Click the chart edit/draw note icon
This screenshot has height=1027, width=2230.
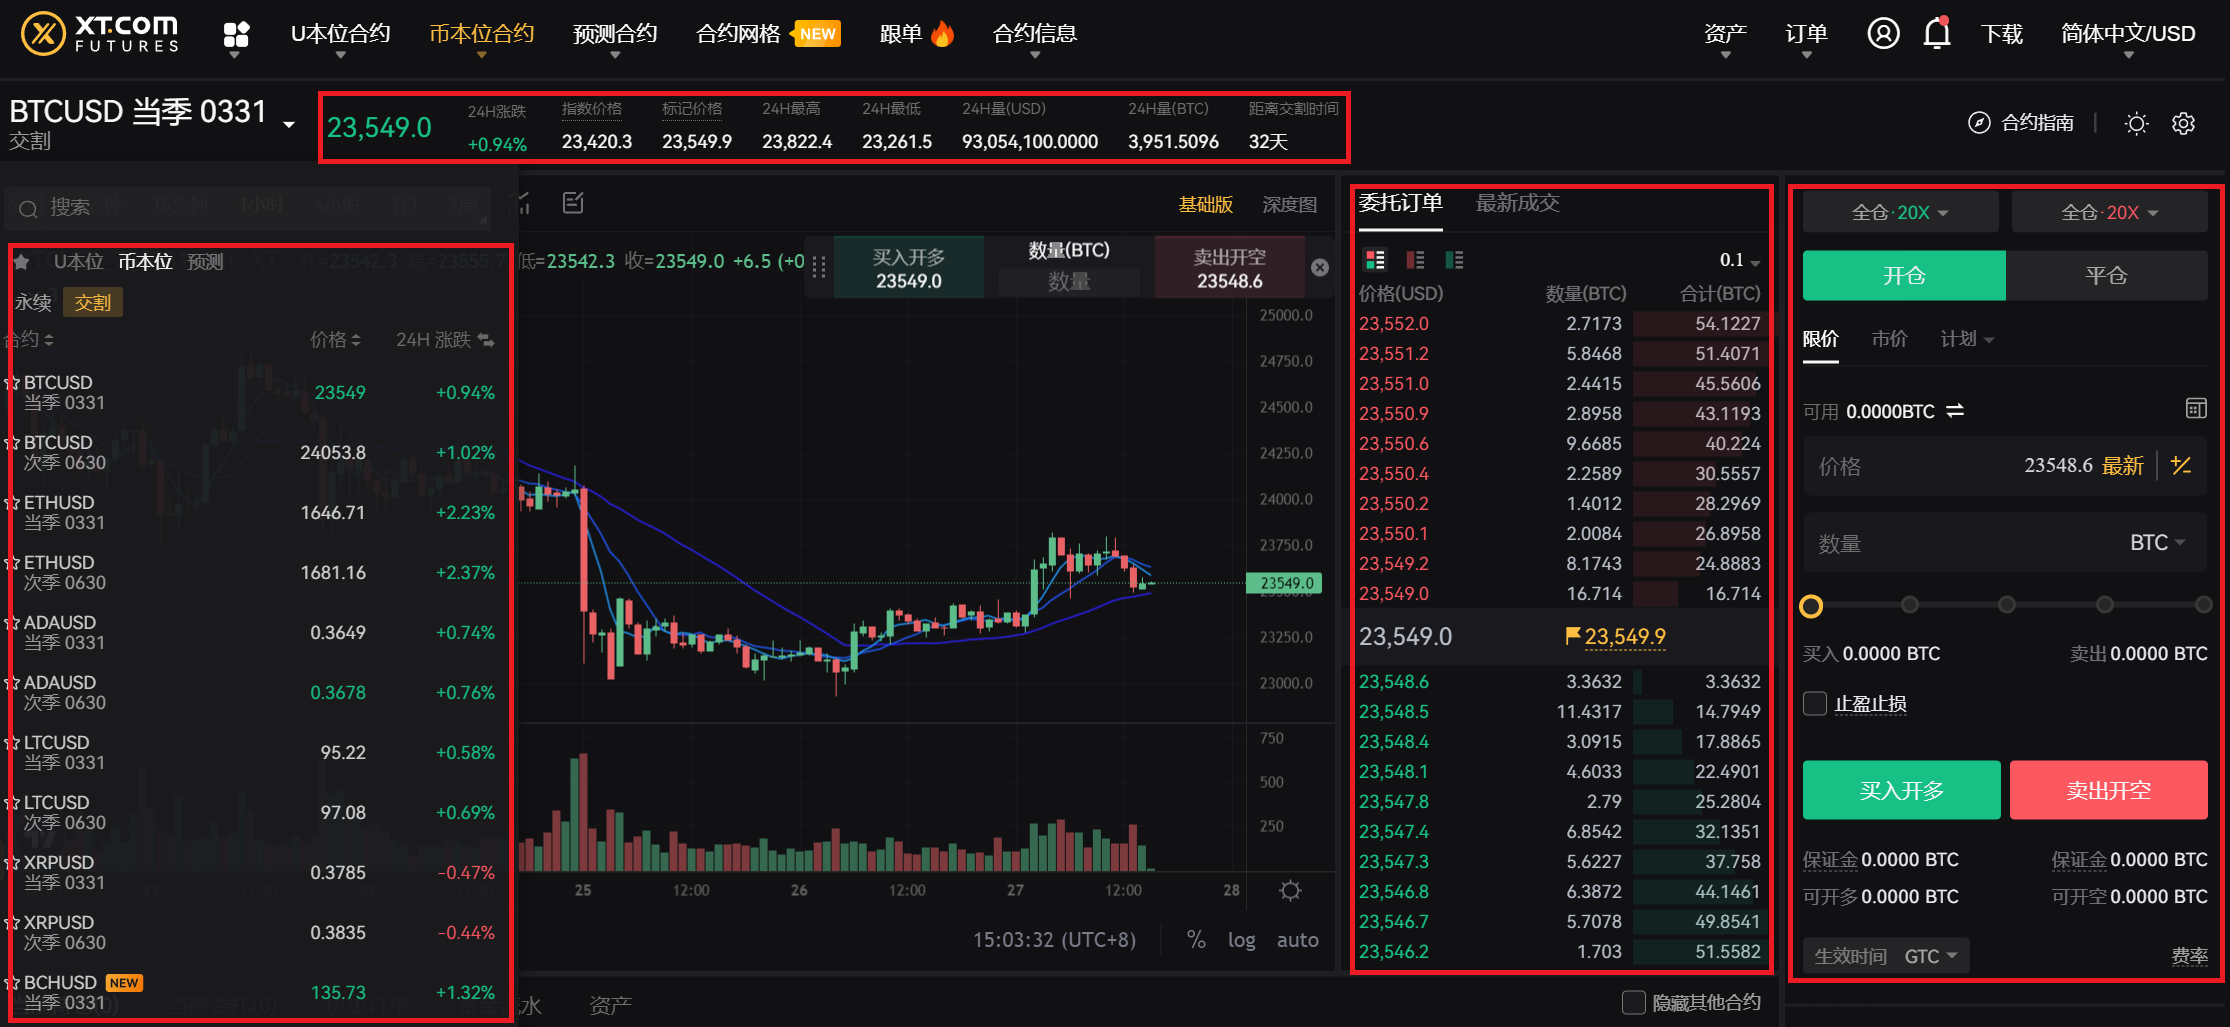(573, 203)
